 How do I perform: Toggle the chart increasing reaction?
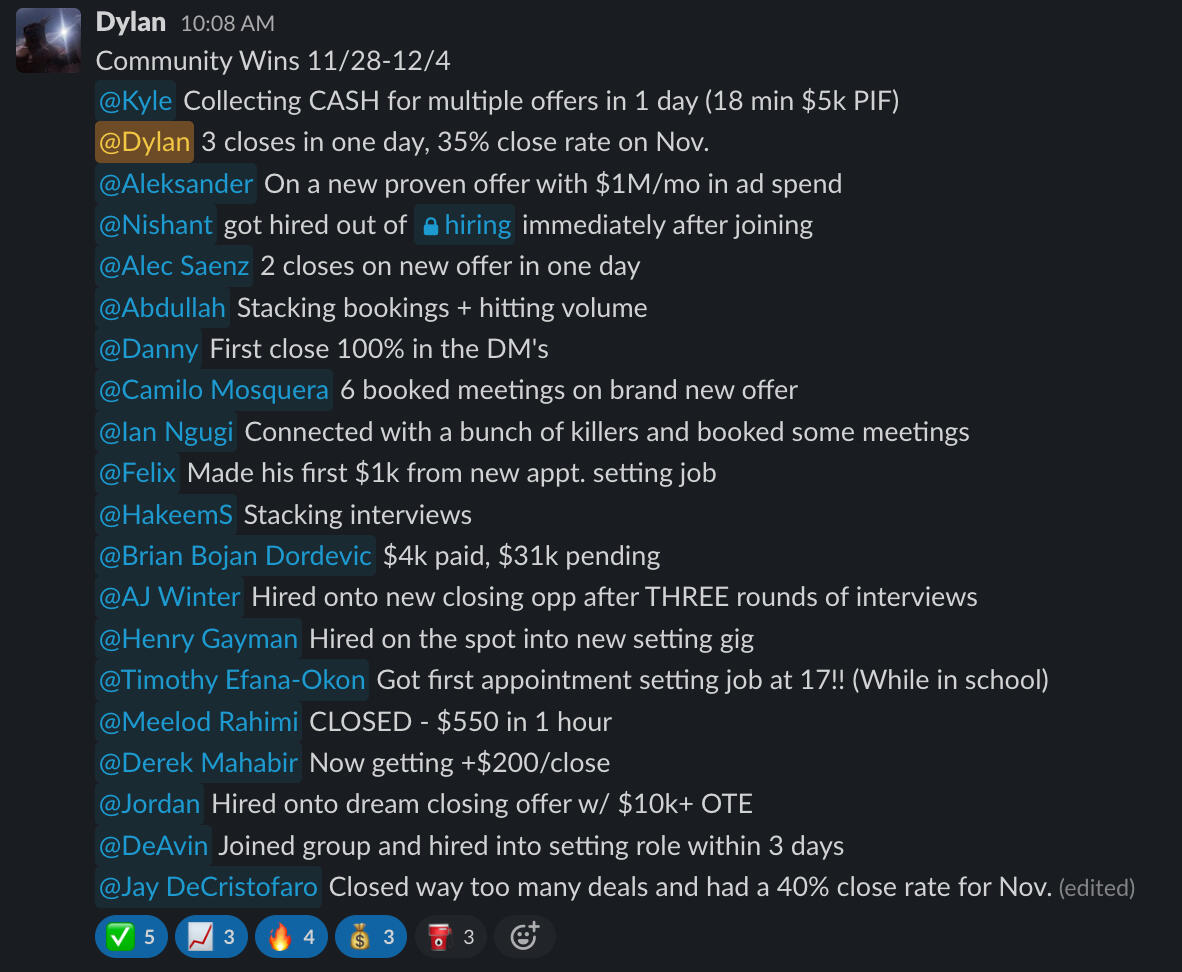(x=210, y=937)
